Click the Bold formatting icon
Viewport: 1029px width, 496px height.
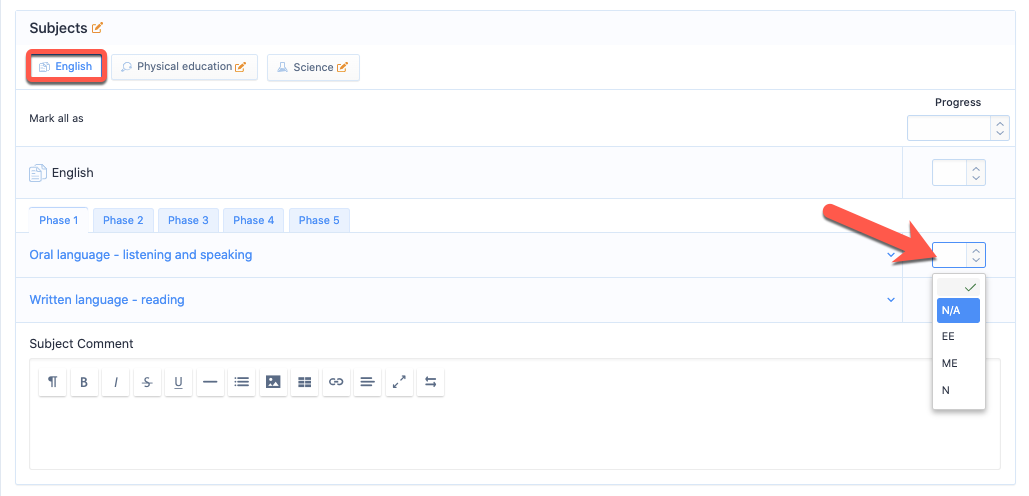84,382
